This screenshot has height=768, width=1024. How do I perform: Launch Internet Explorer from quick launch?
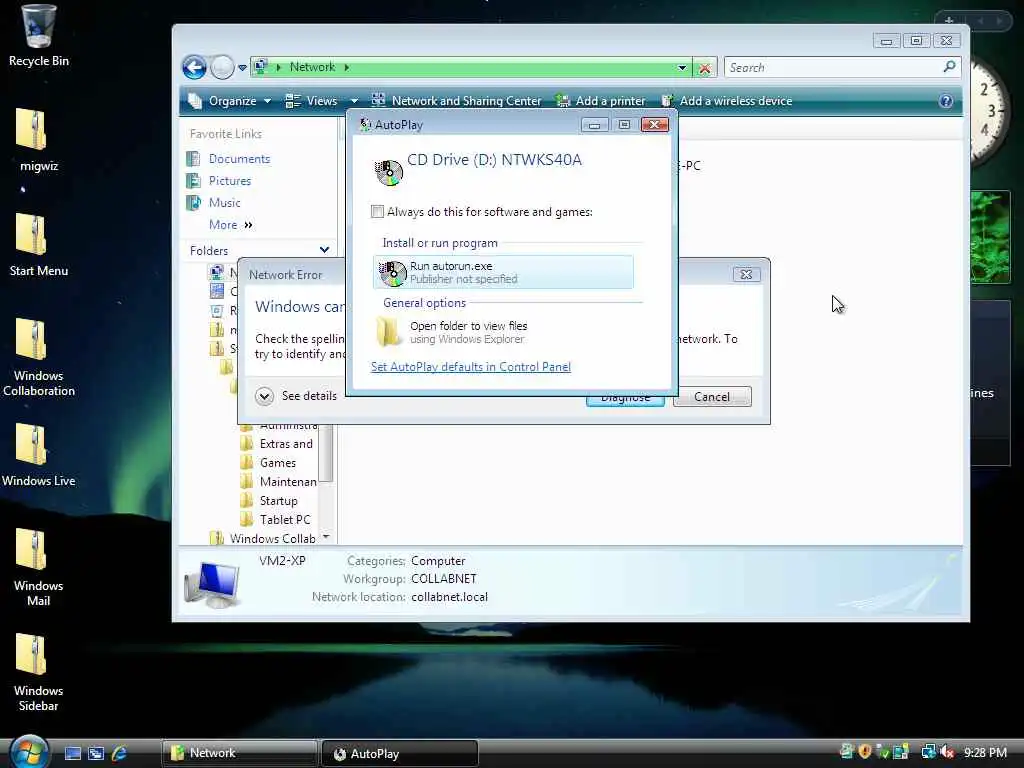coord(119,754)
